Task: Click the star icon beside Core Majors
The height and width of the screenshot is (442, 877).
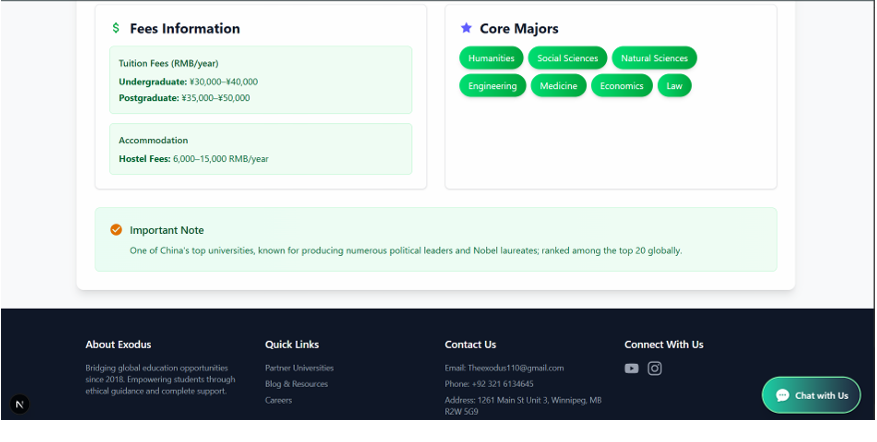Action: click(466, 29)
